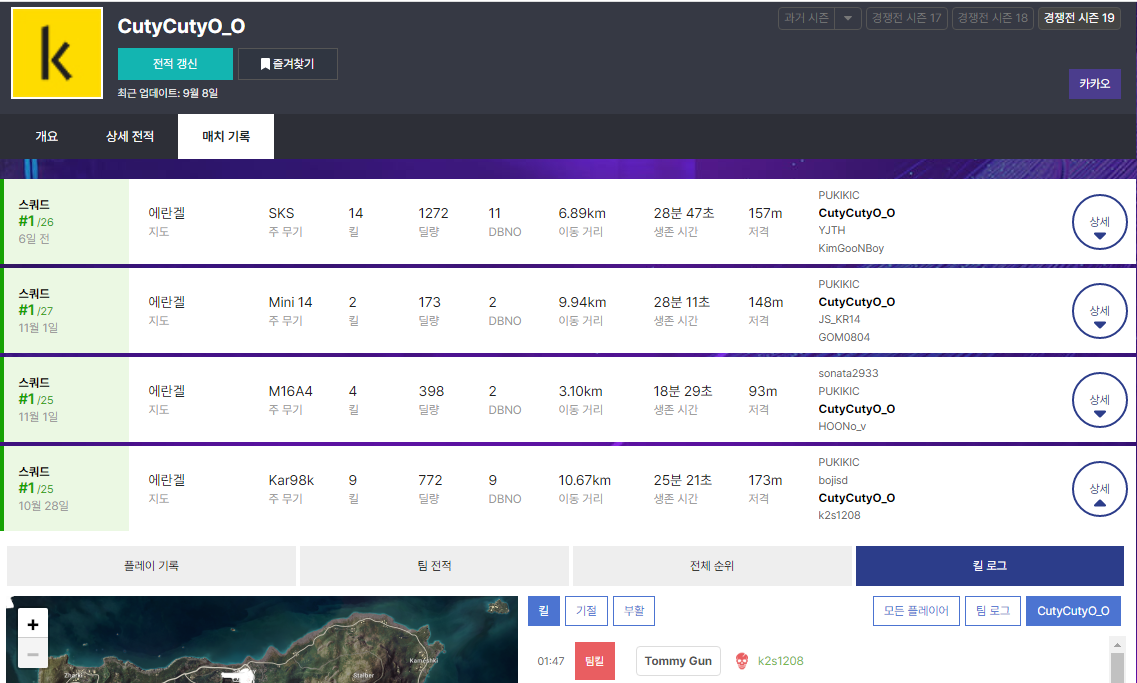Zoom out on the map
1137x683 pixels.
pos(33,655)
